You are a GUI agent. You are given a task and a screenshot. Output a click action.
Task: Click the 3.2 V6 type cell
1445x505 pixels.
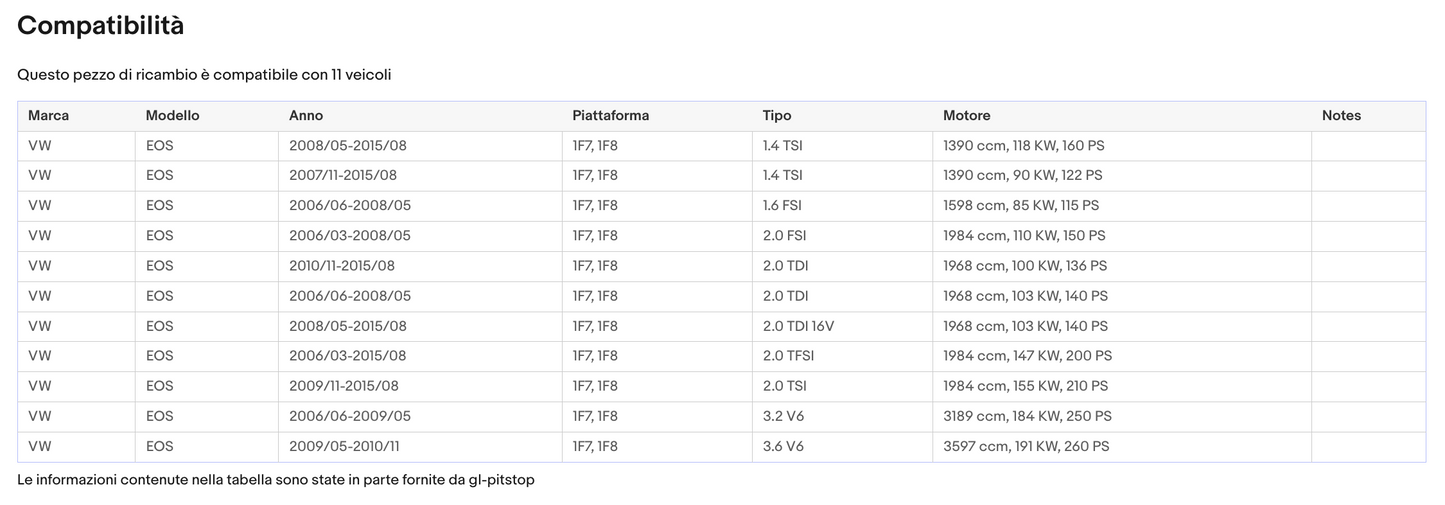783,416
